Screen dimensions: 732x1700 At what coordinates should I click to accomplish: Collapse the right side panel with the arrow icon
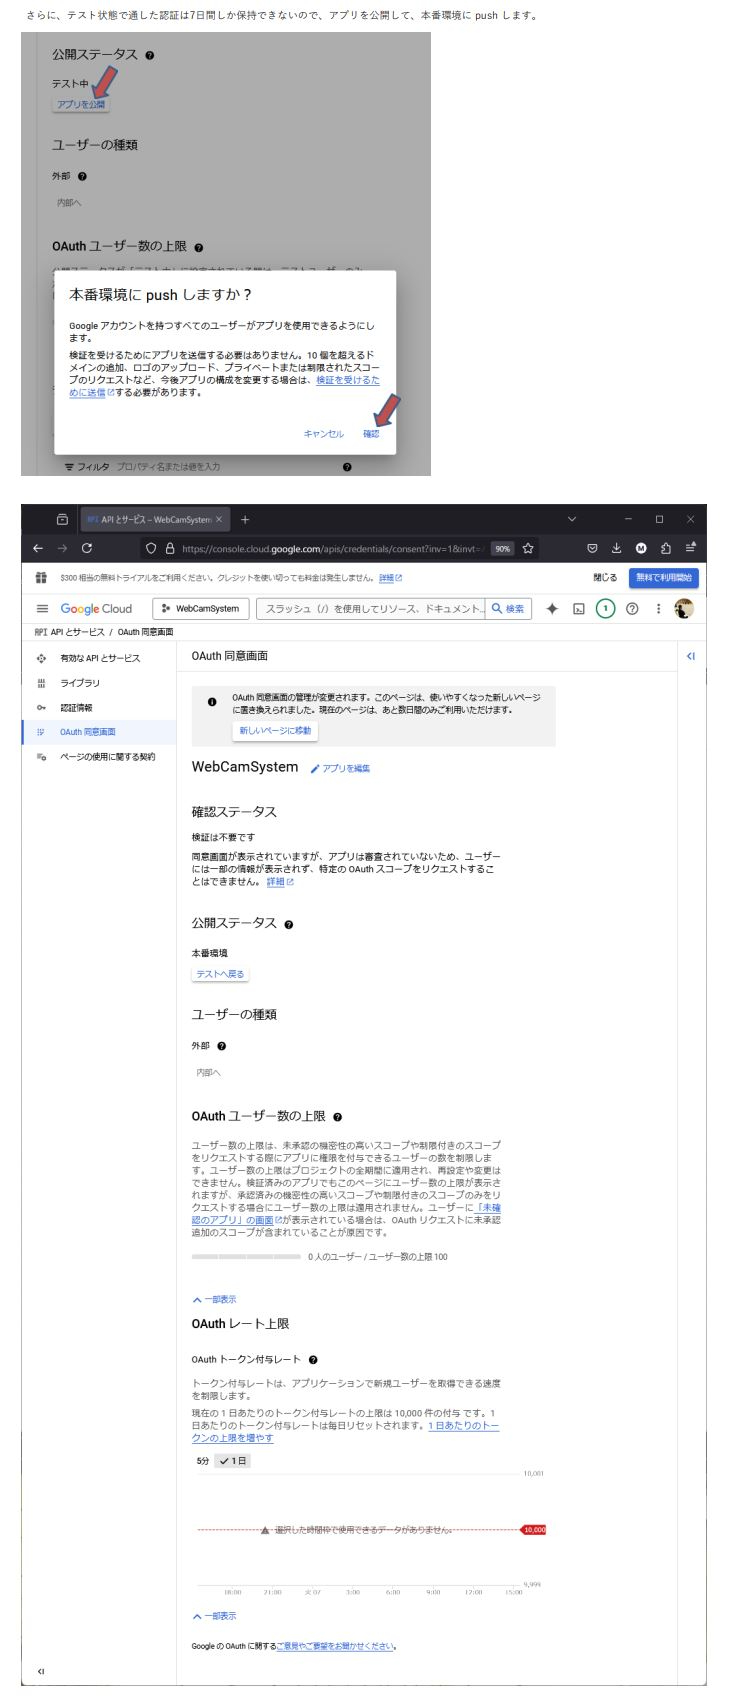[690, 656]
